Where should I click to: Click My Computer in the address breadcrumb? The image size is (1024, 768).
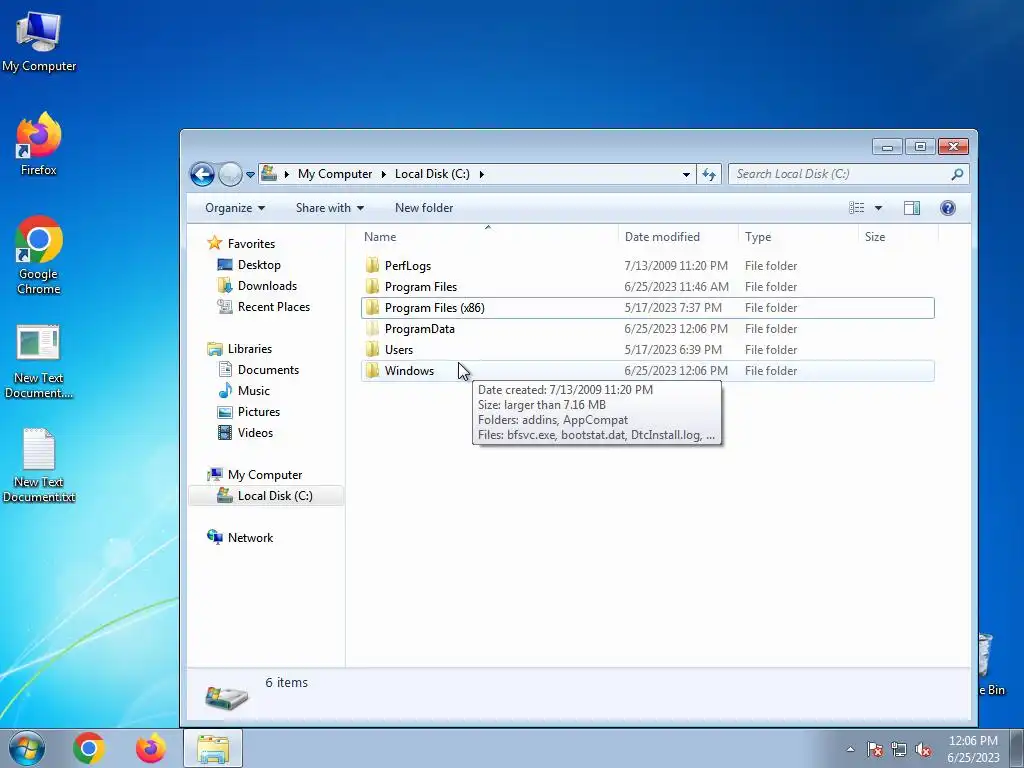(335, 174)
